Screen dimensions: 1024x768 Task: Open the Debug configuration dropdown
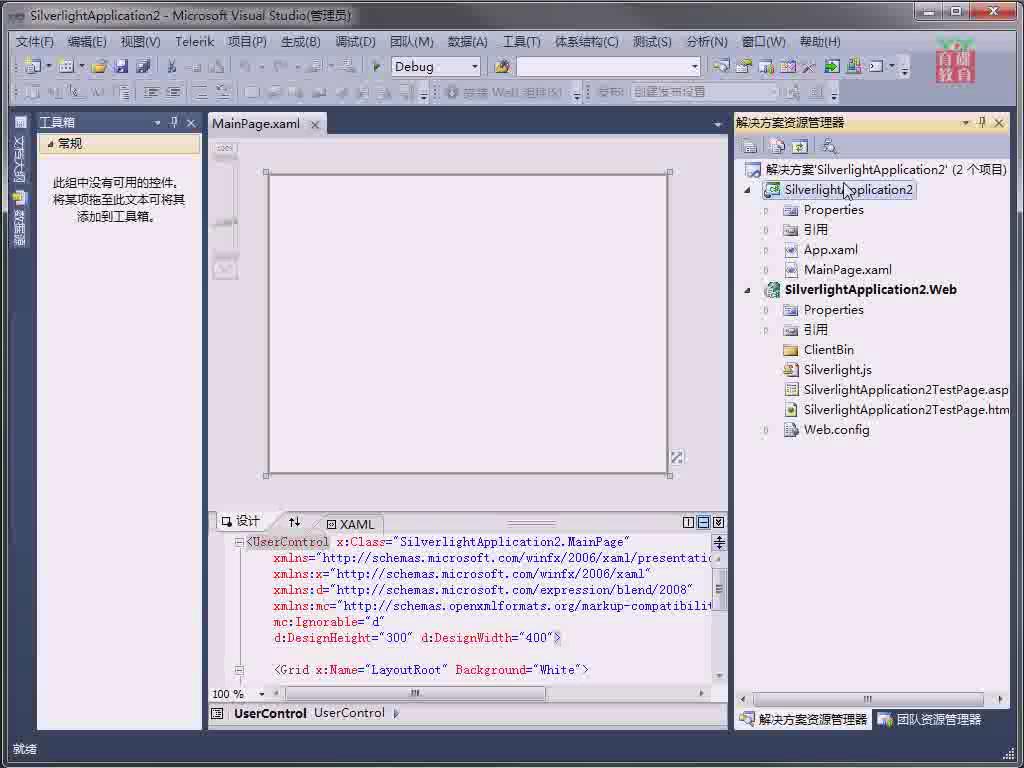[475, 67]
